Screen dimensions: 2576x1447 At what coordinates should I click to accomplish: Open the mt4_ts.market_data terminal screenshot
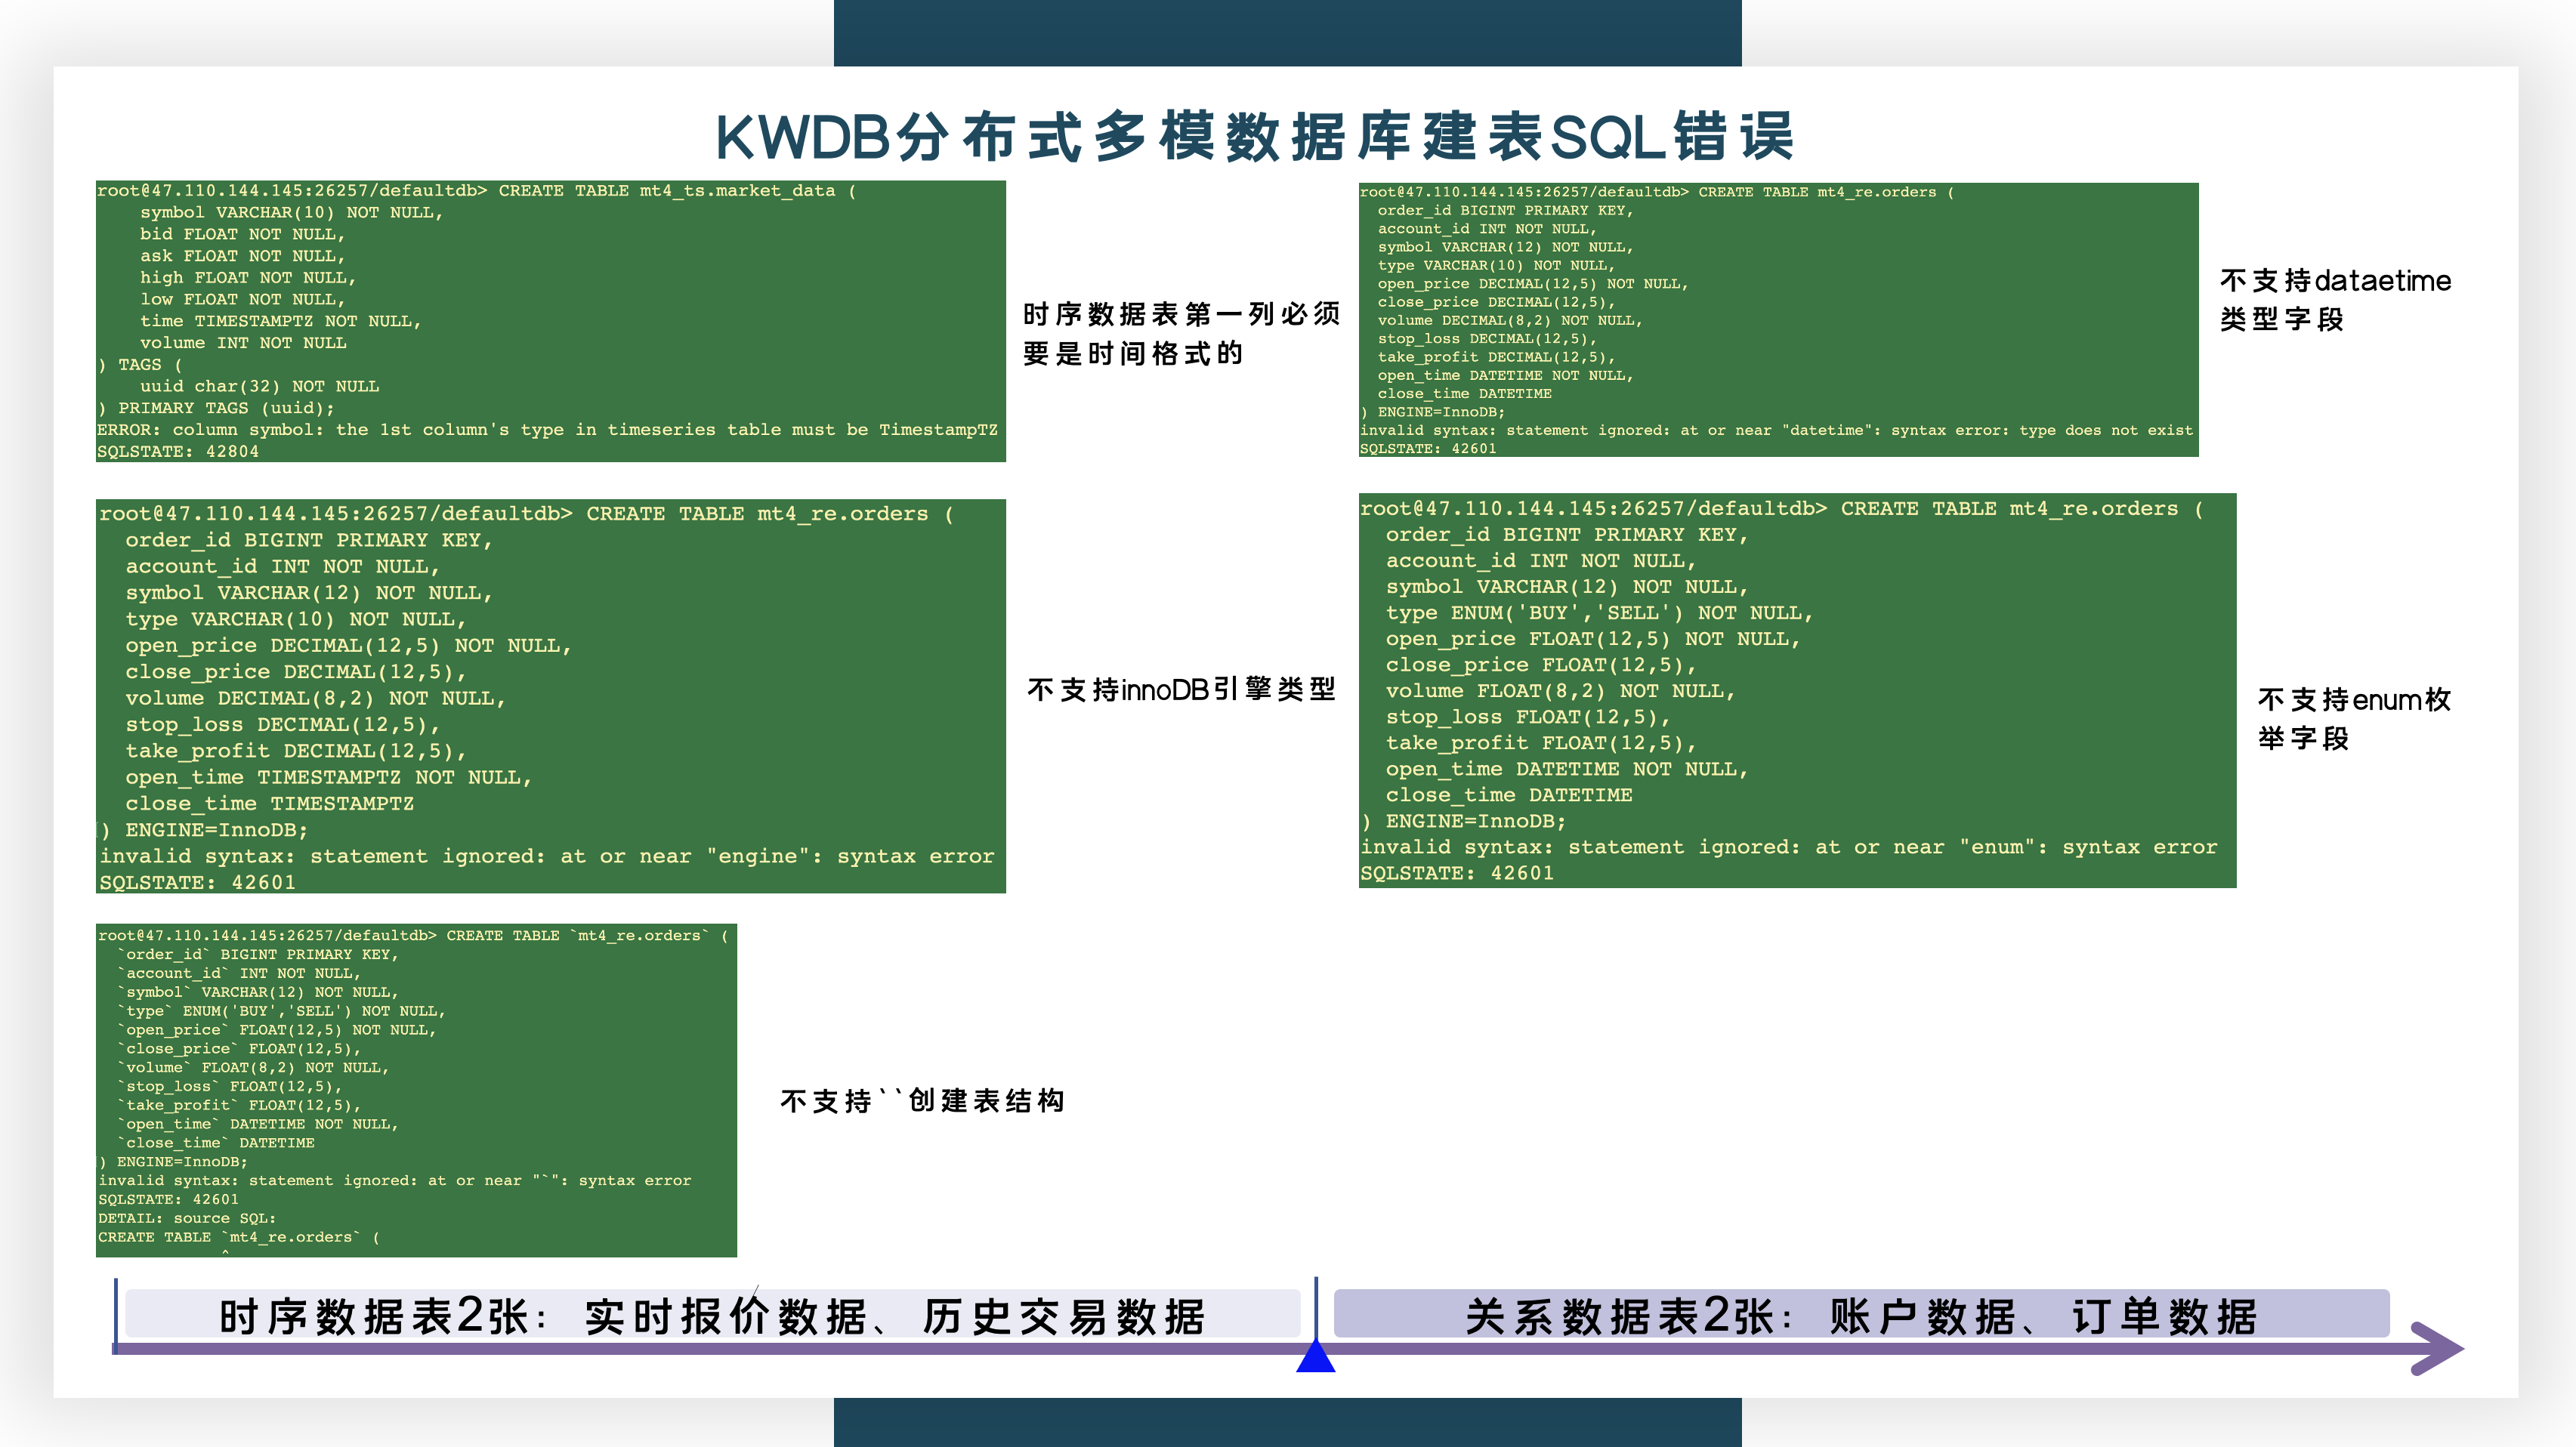(551, 321)
